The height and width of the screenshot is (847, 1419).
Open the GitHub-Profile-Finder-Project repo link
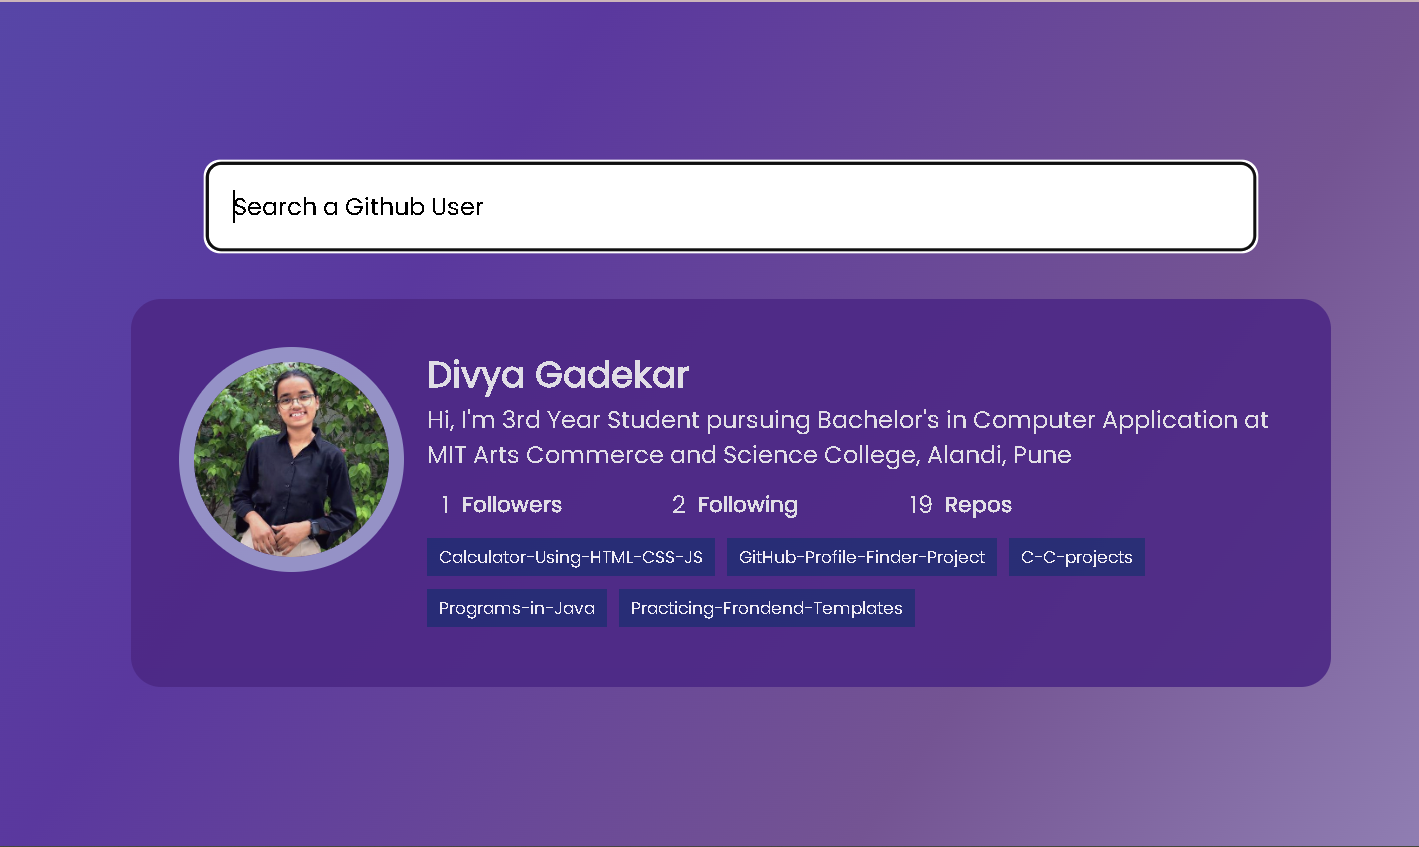(x=861, y=557)
